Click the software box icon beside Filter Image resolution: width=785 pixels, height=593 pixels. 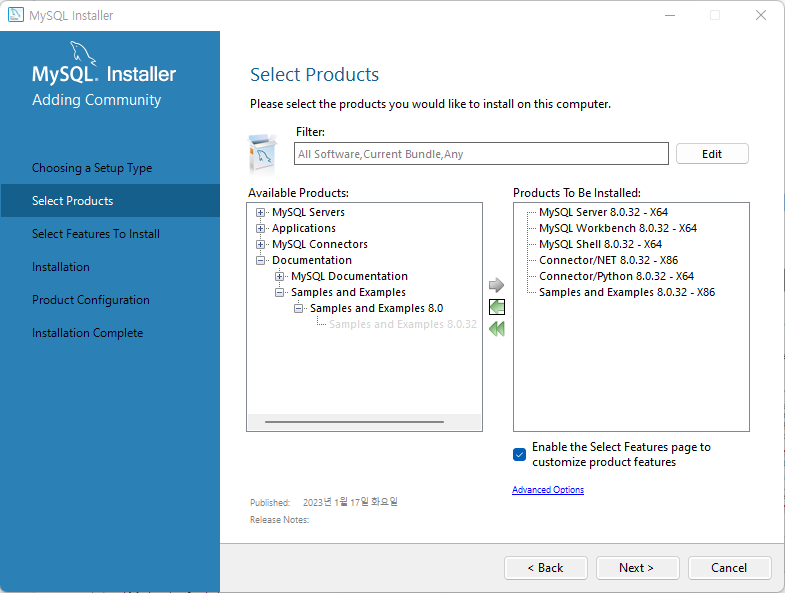coord(263,153)
